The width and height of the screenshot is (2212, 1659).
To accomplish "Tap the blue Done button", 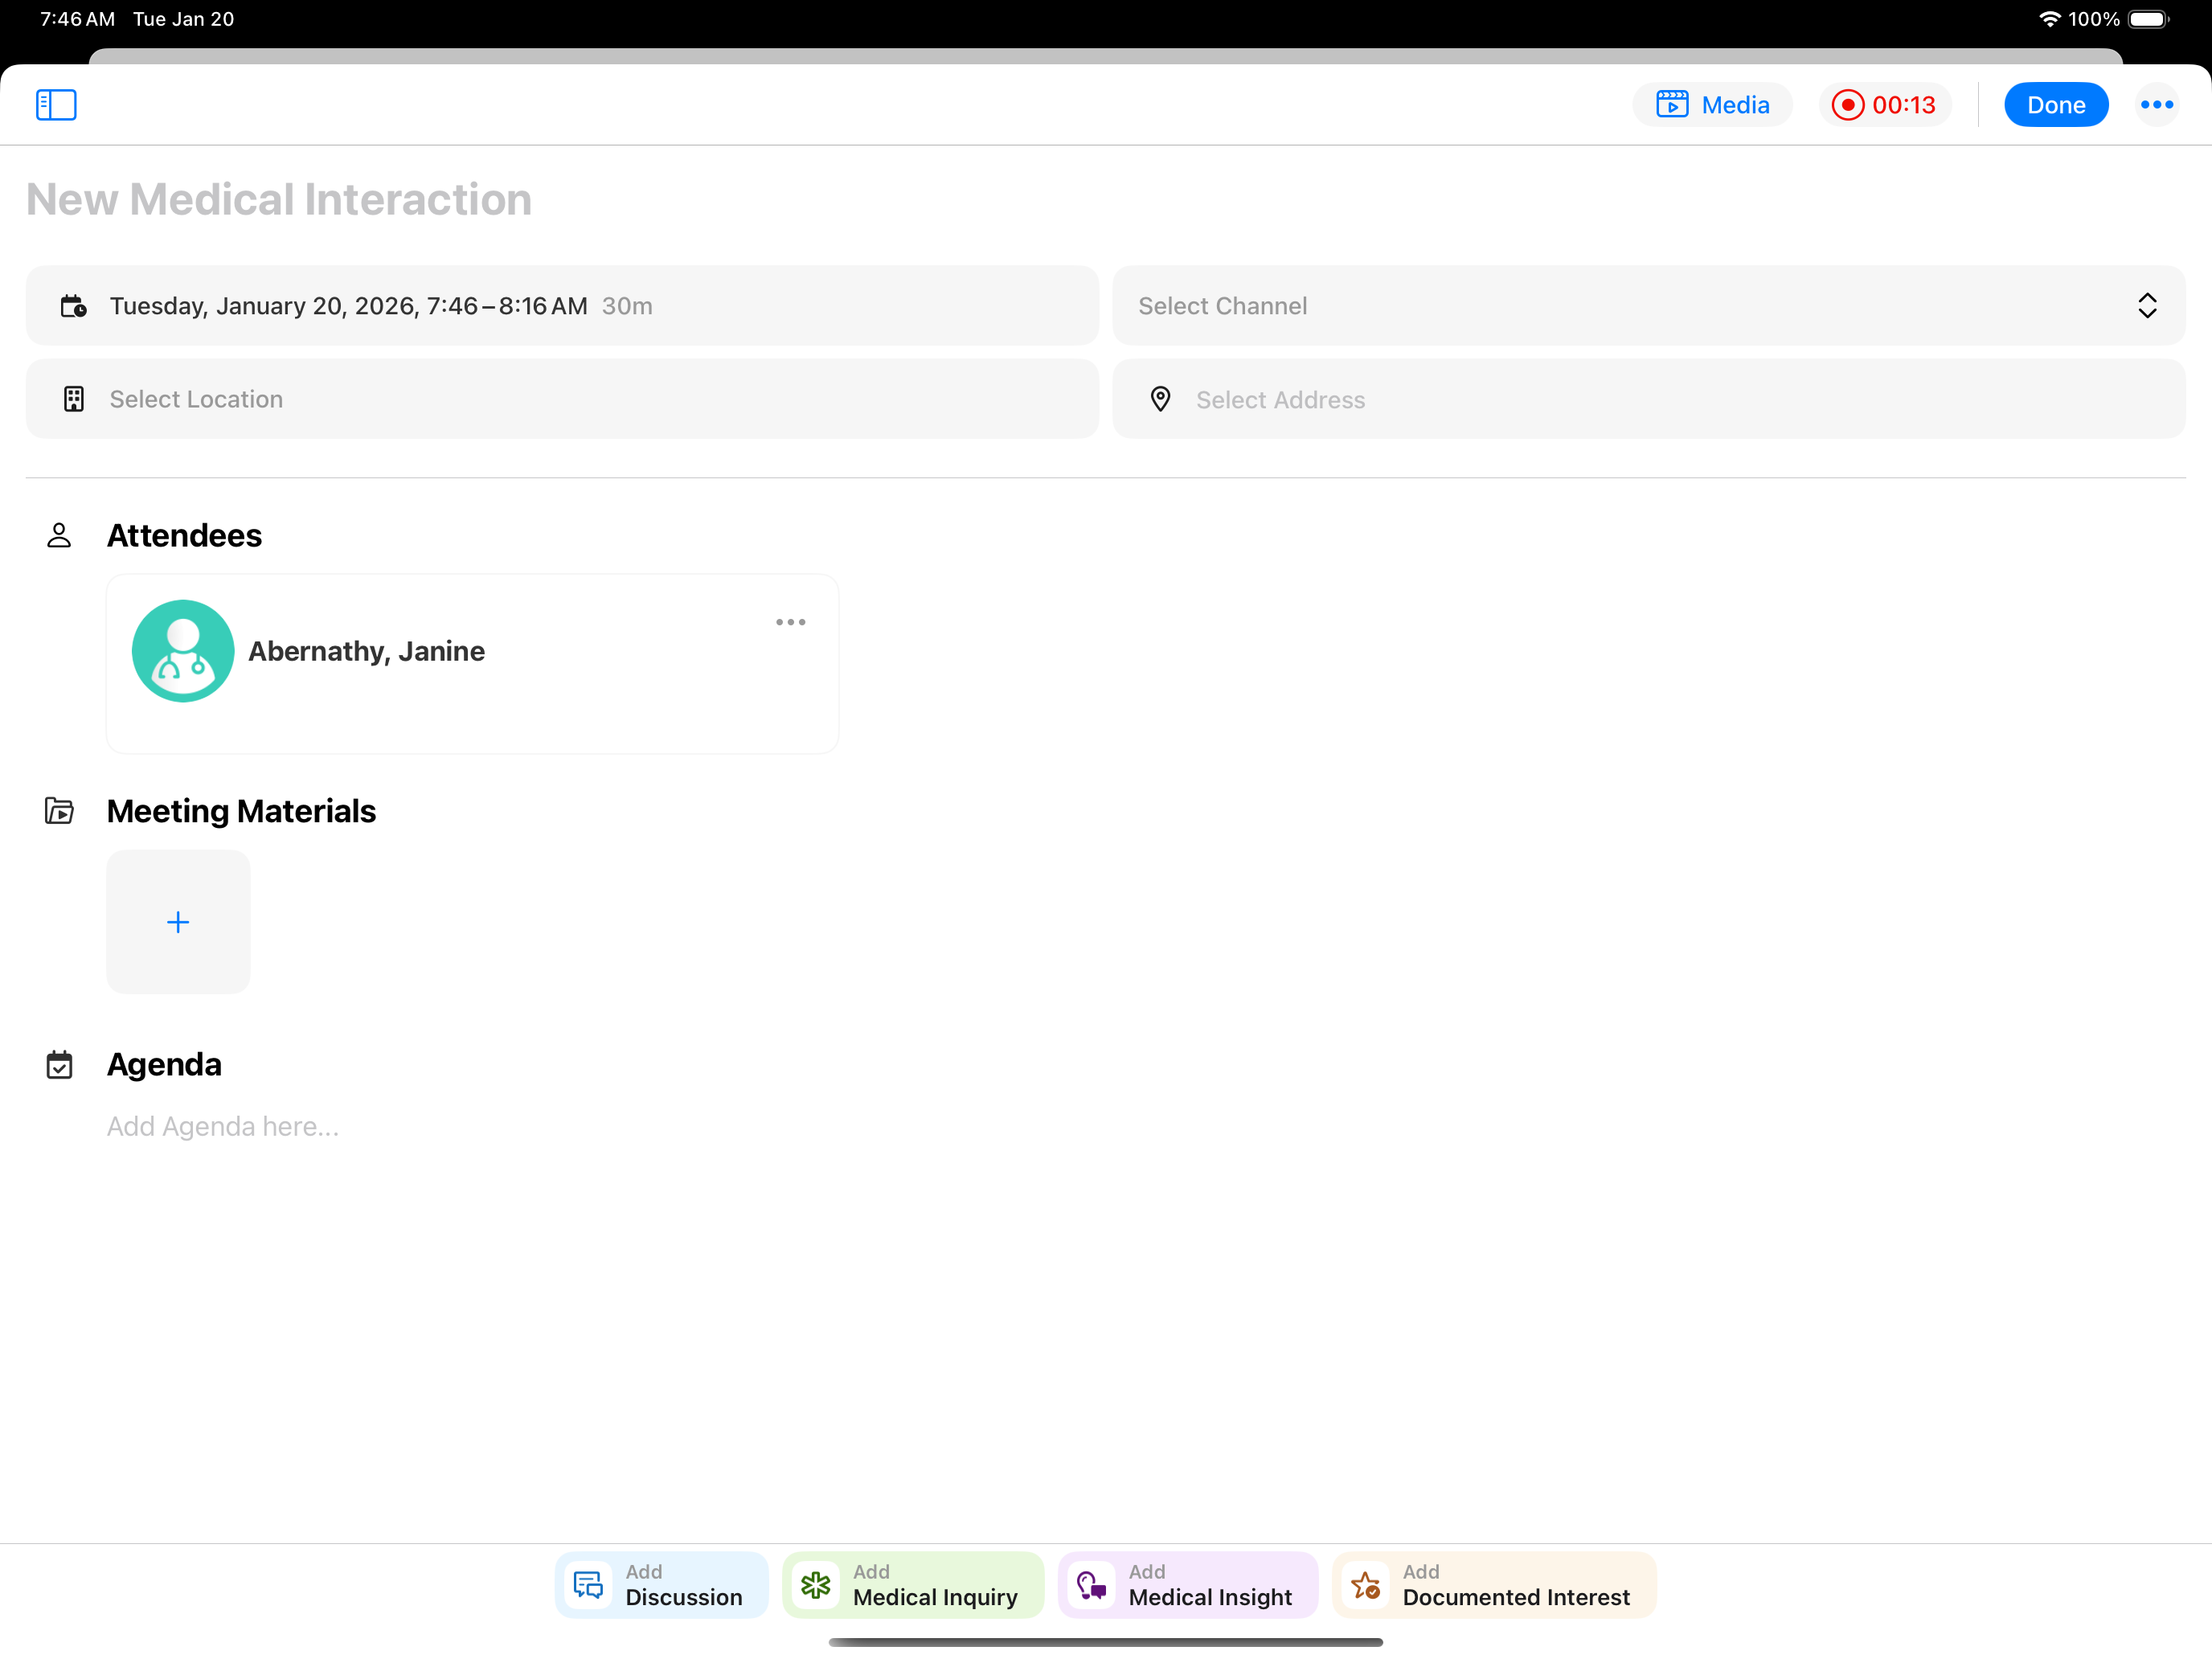I will coord(2055,105).
